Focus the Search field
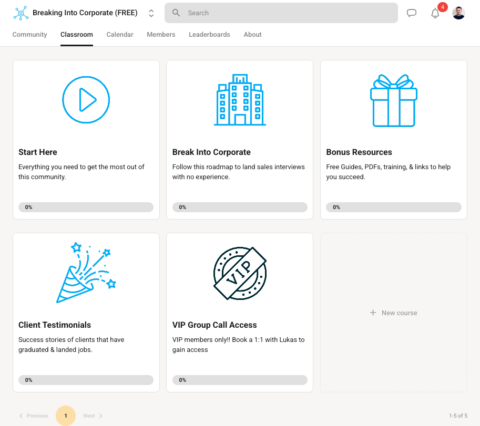 tap(281, 13)
